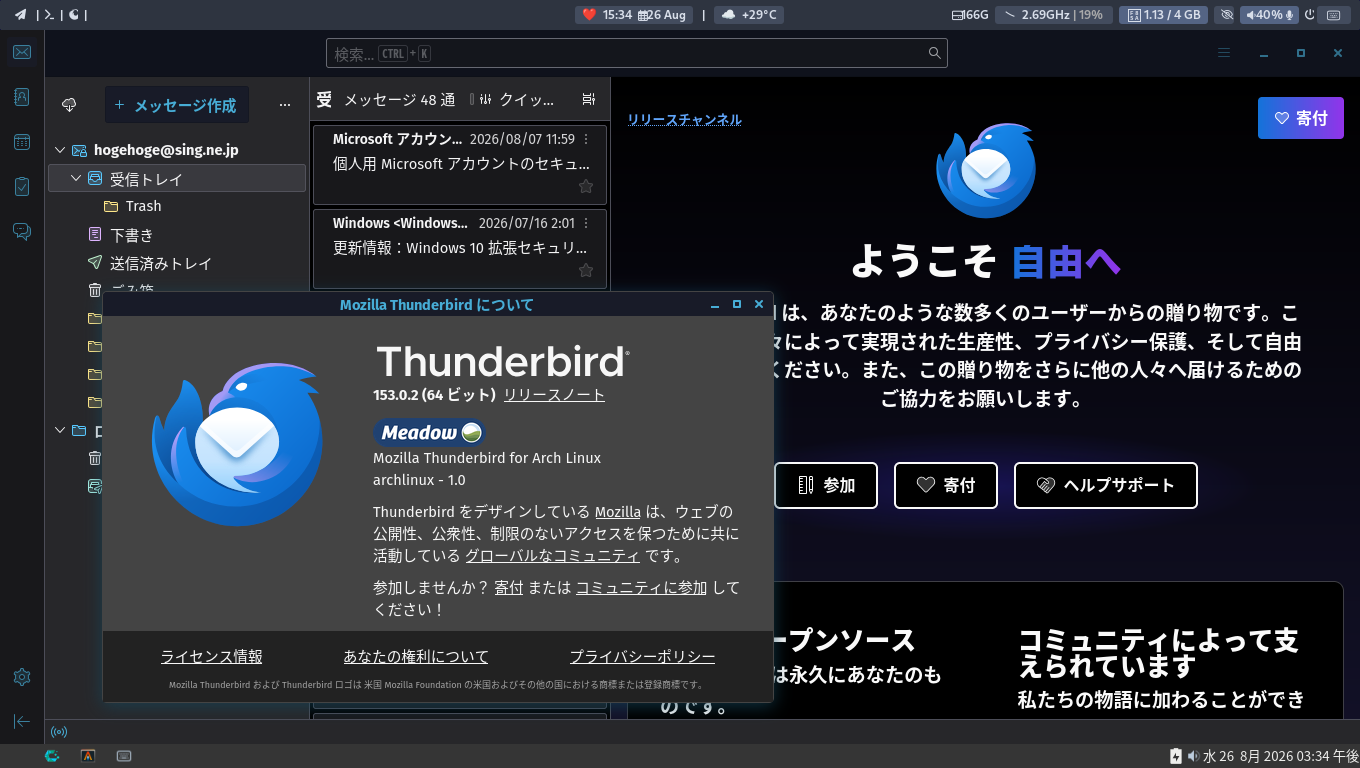Open the Microsoft アカウント message card

460,165
